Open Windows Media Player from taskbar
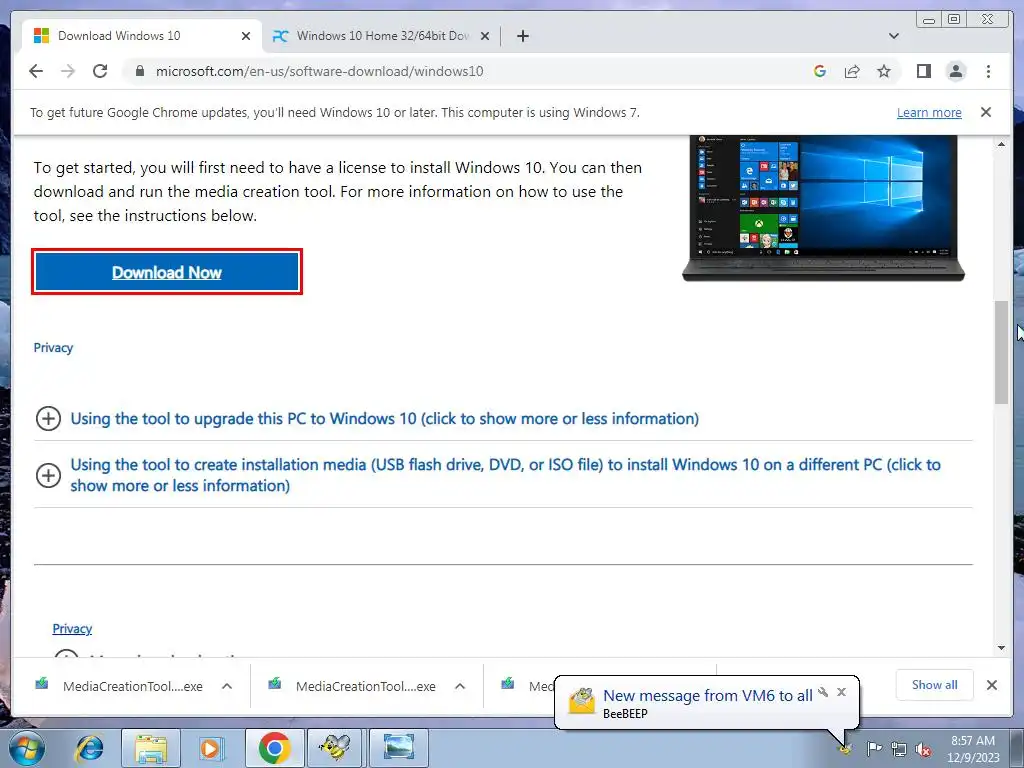 point(211,748)
